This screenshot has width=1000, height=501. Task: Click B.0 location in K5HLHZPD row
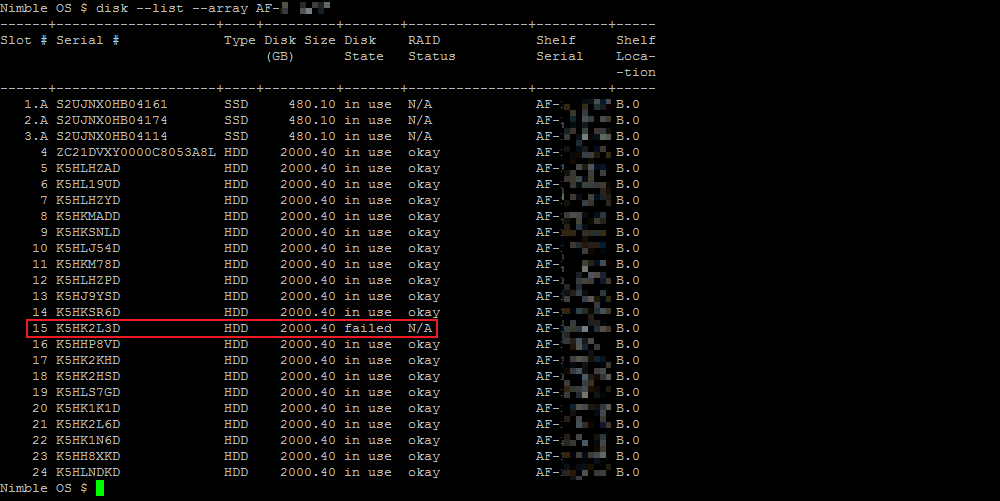pos(628,280)
